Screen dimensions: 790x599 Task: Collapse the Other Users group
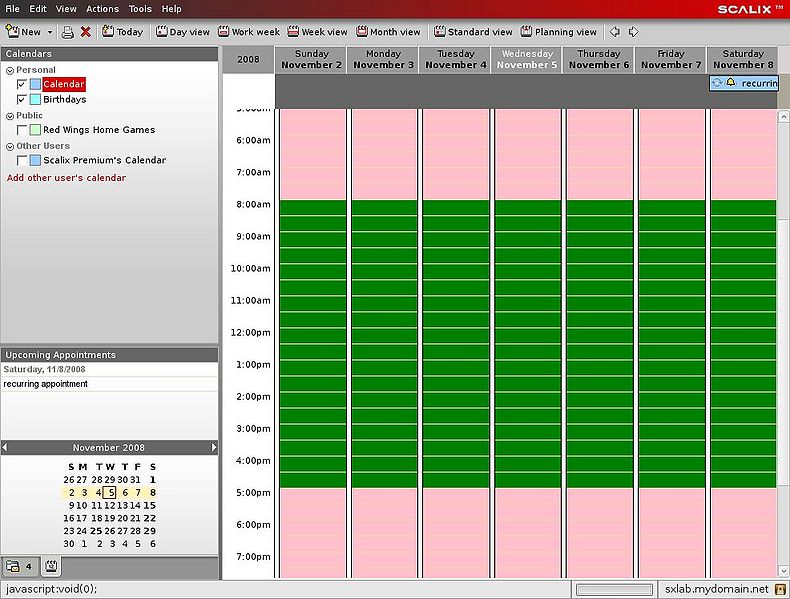click(9, 147)
